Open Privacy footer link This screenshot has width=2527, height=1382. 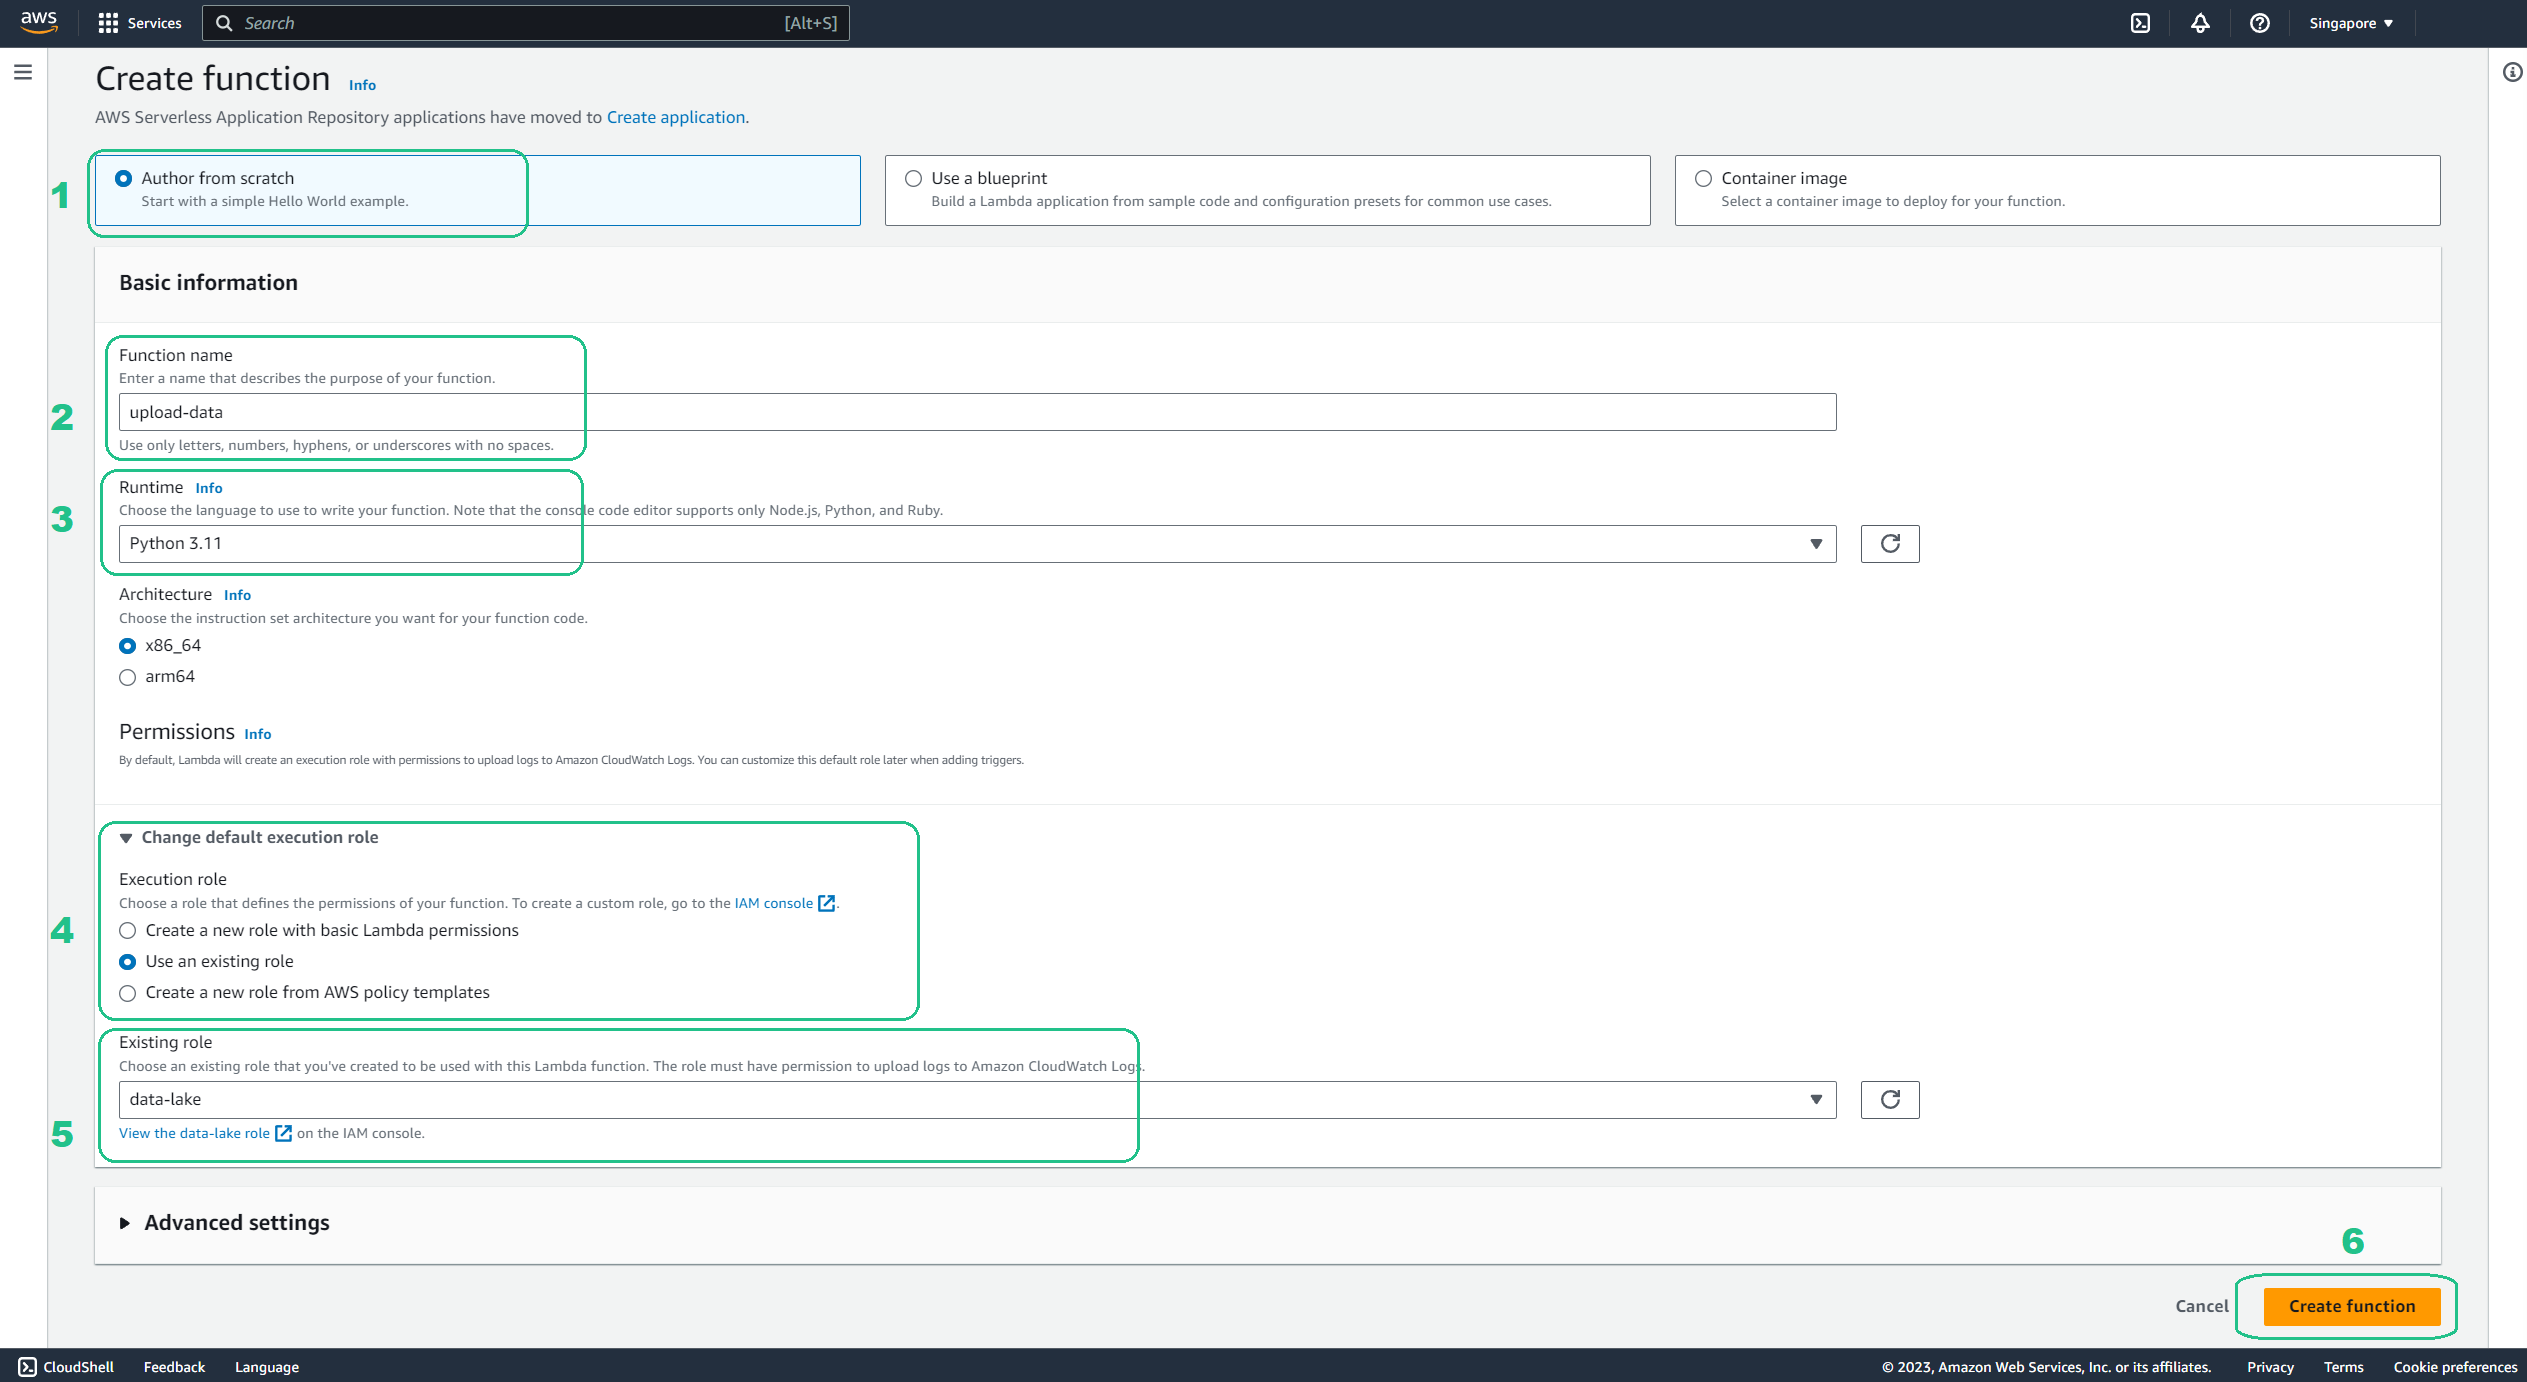(2270, 1367)
